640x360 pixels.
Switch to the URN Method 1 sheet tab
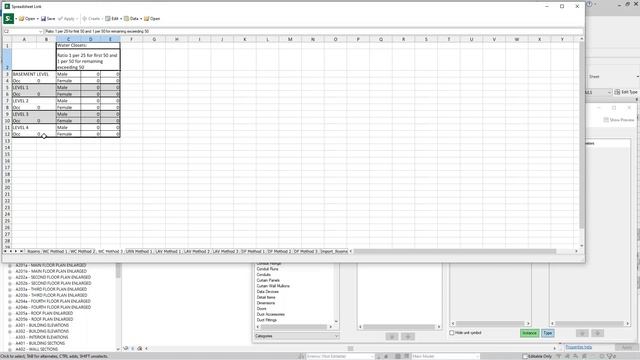click(139, 251)
